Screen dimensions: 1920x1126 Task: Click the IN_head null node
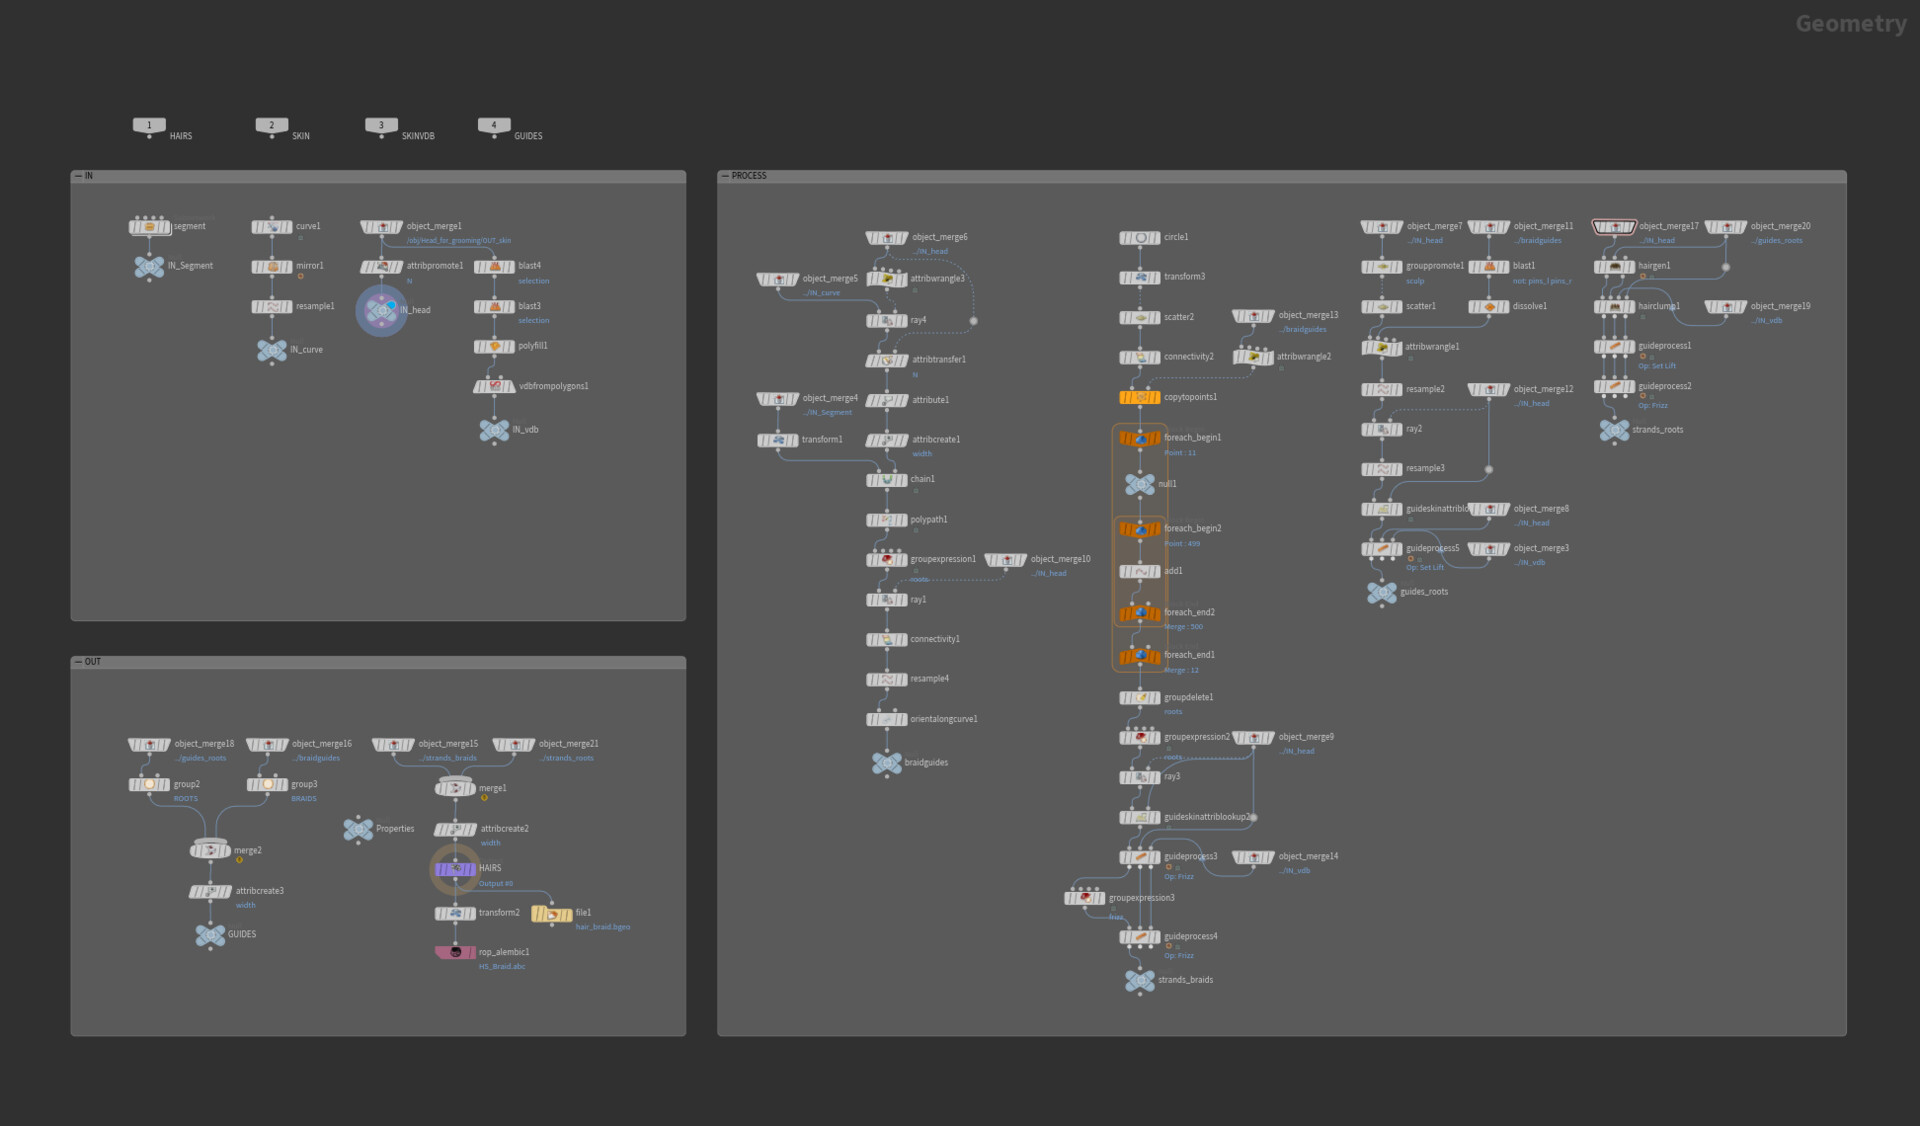pyautogui.click(x=381, y=310)
